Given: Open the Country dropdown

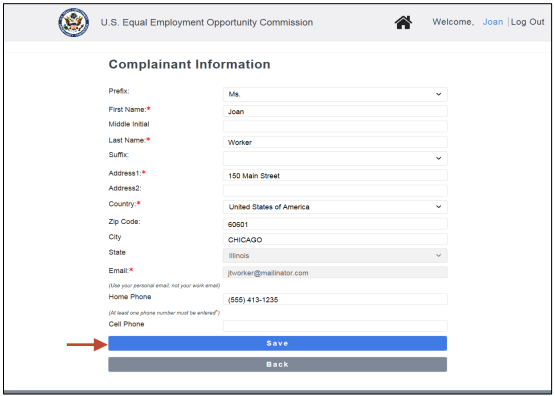Looking at the screenshot, I should tap(335, 207).
